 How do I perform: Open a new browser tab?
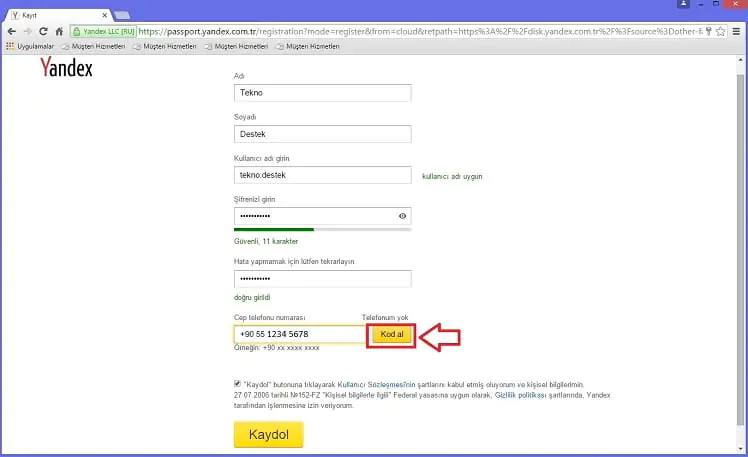pos(122,15)
